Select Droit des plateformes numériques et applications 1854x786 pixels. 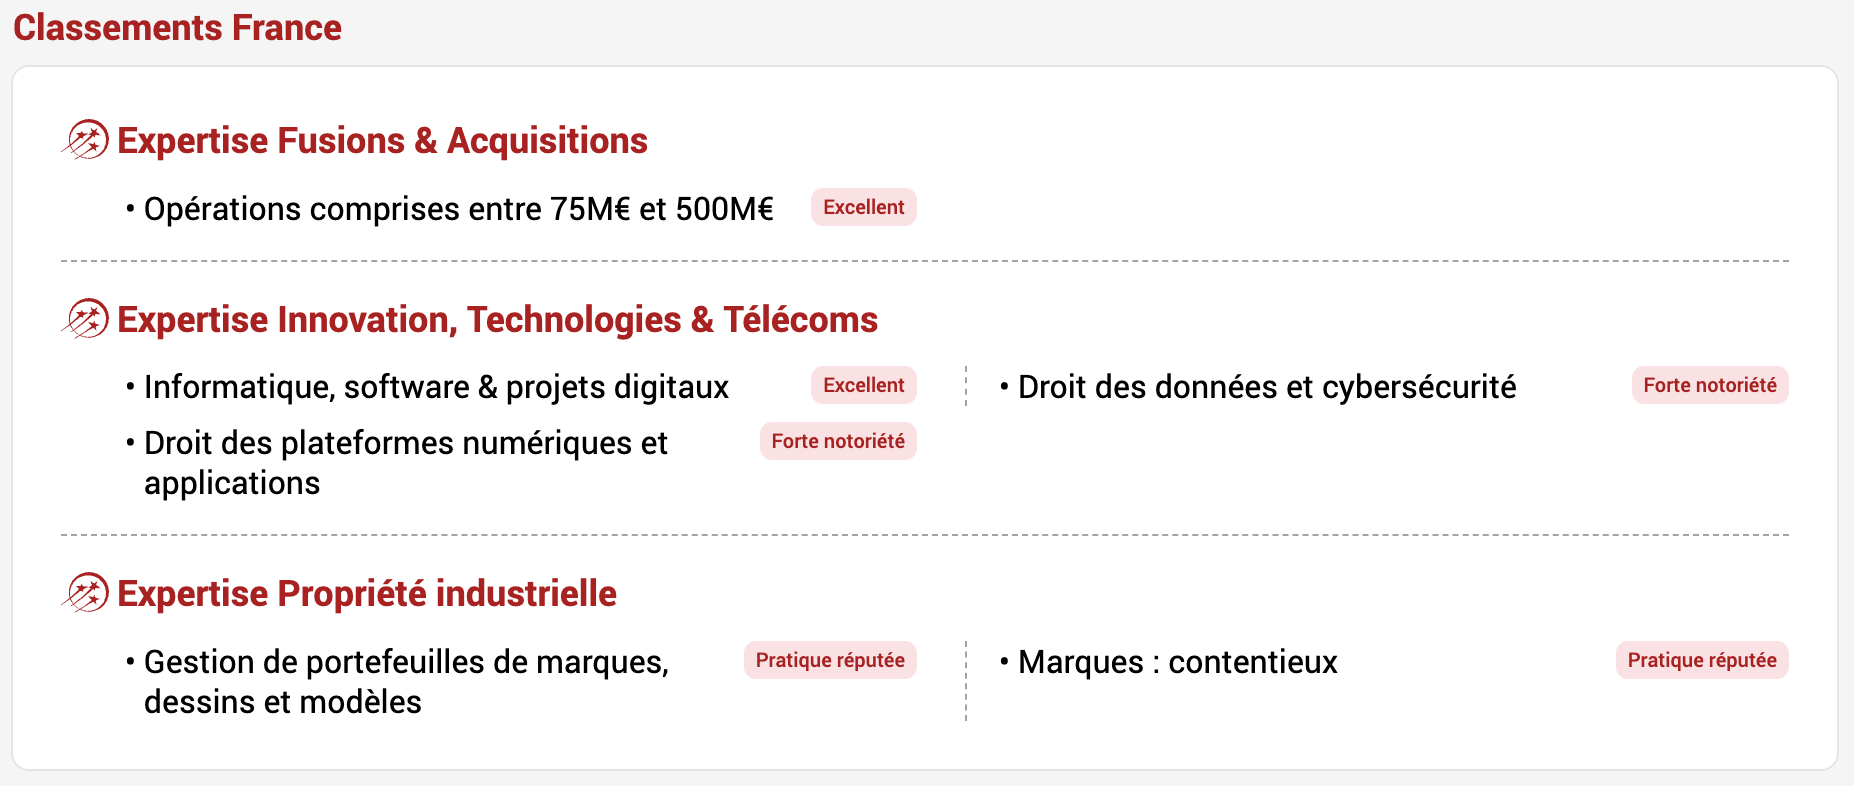(x=406, y=463)
